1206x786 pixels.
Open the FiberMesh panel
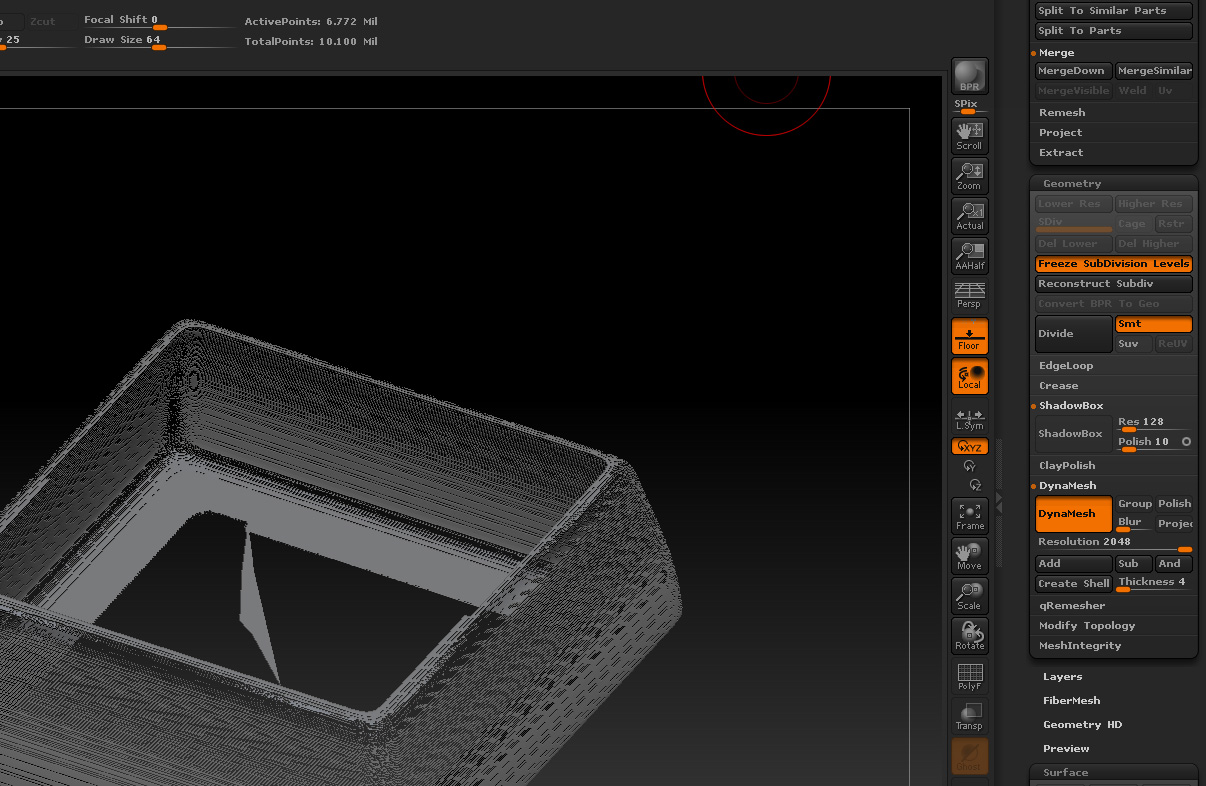click(x=1071, y=700)
